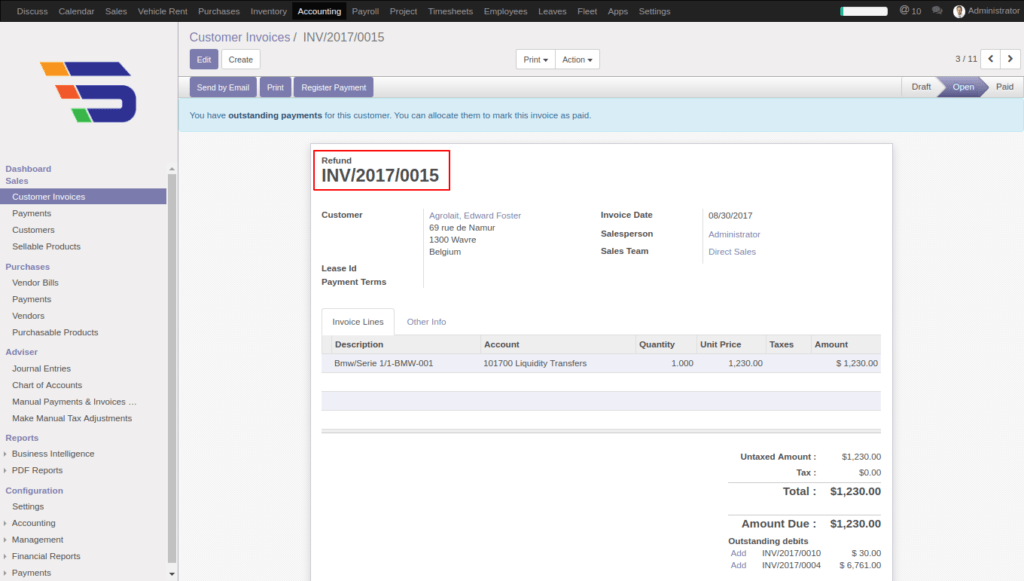Open the Timesheets menu
This screenshot has width=1024, height=581.
point(450,11)
